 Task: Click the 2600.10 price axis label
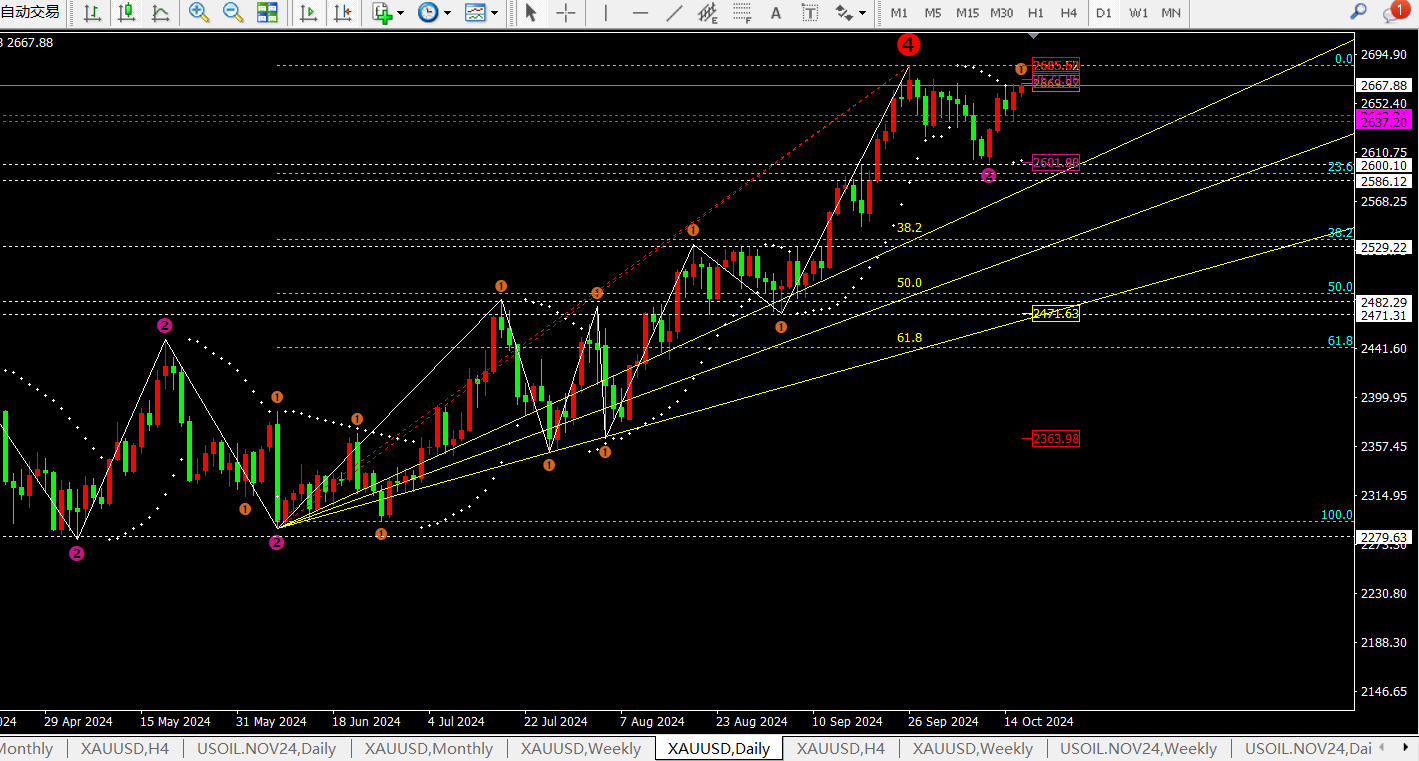1385,166
